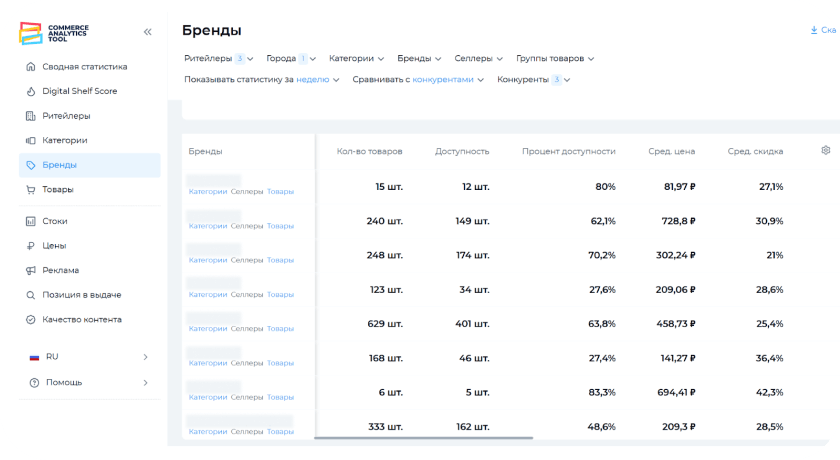Open Качество контента section

pyautogui.click(x=82, y=320)
